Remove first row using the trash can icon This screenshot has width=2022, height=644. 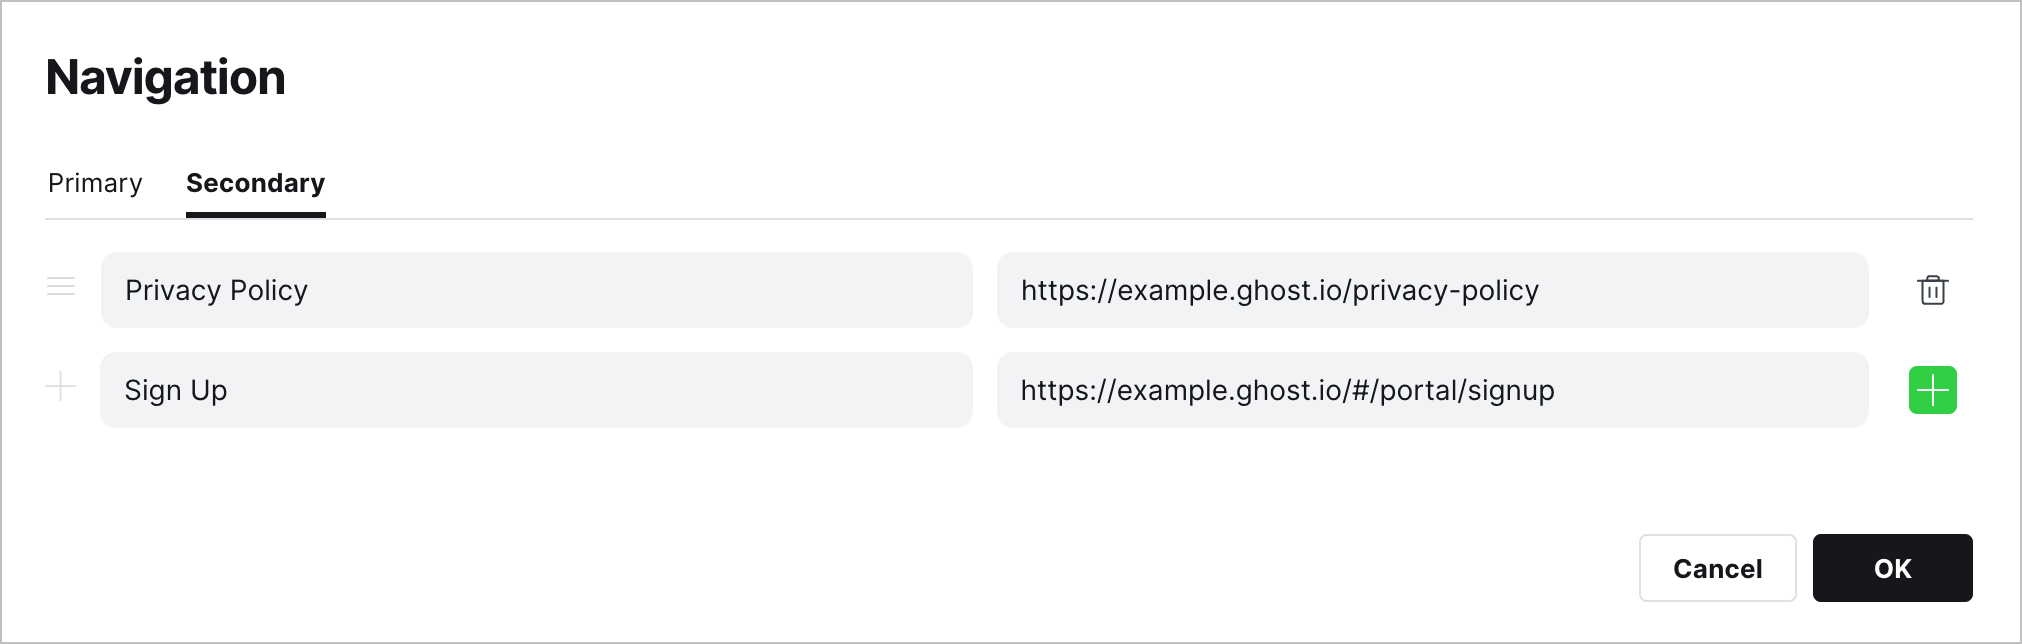(1932, 290)
